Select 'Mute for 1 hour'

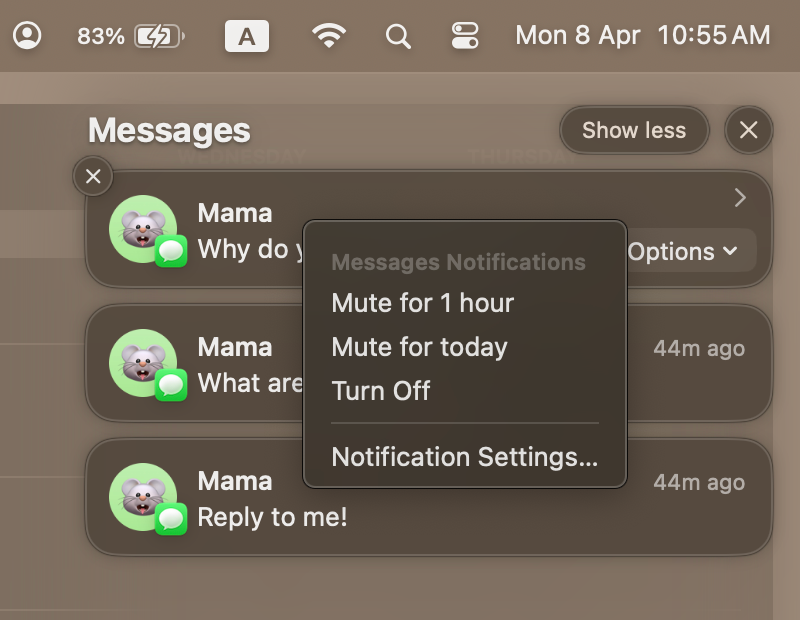pyautogui.click(x=422, y=303)
